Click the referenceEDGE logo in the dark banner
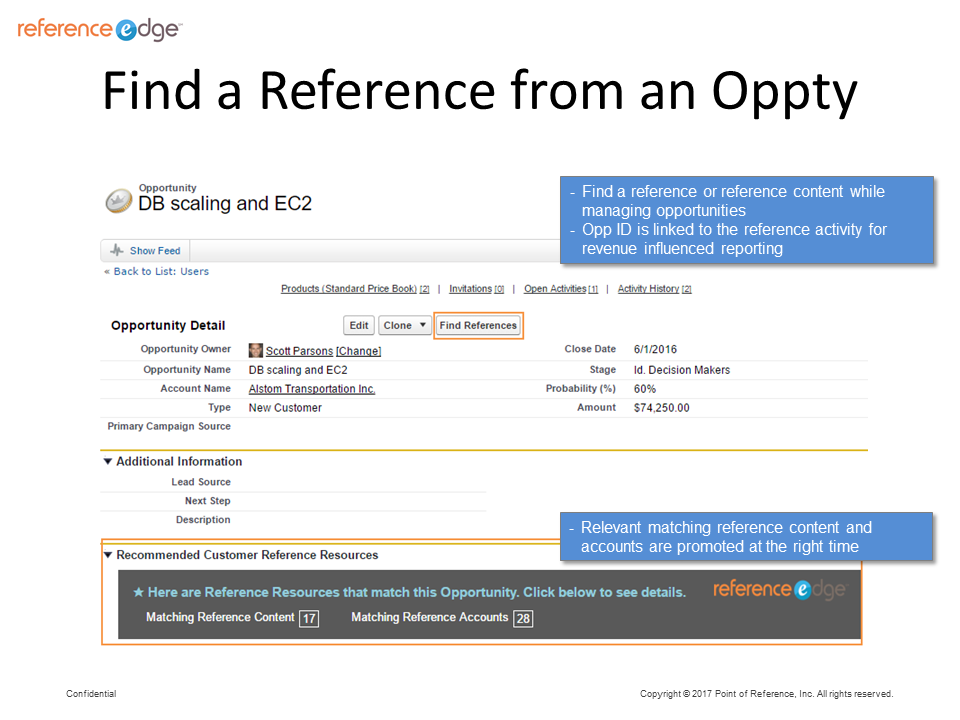The image size is (960, 720). [780, 589]
